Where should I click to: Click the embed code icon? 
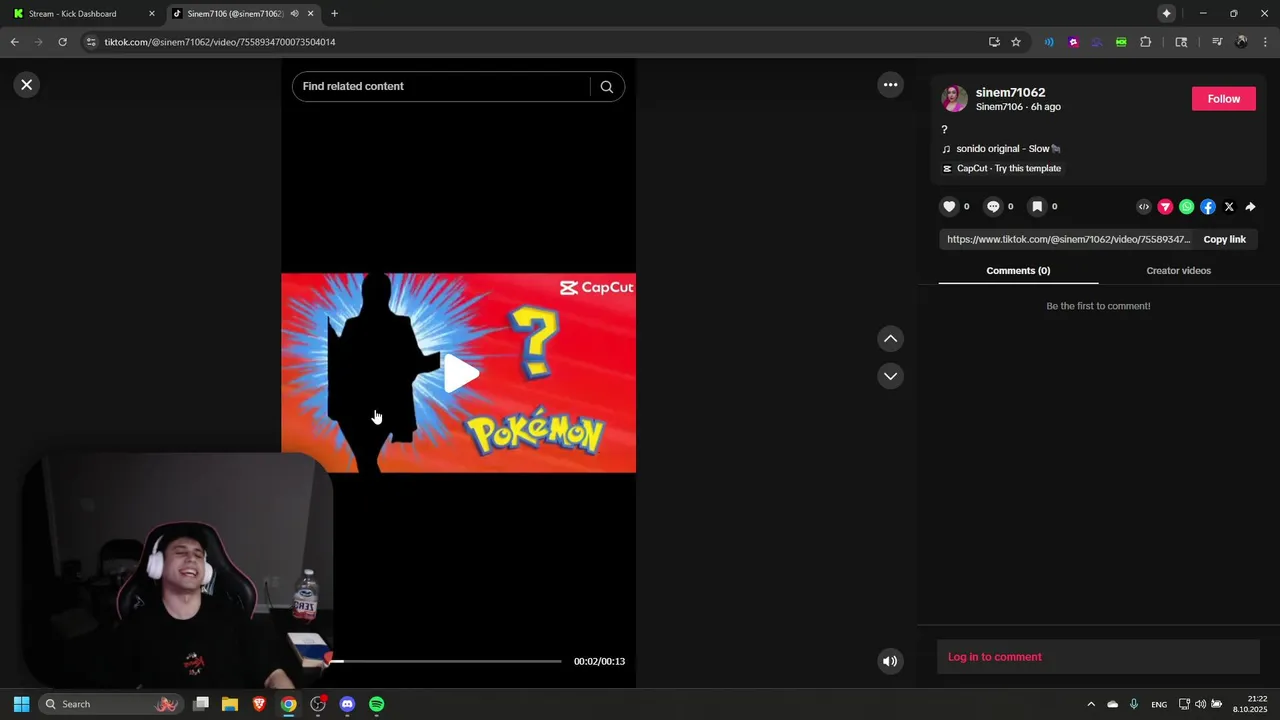(1144, 207)
